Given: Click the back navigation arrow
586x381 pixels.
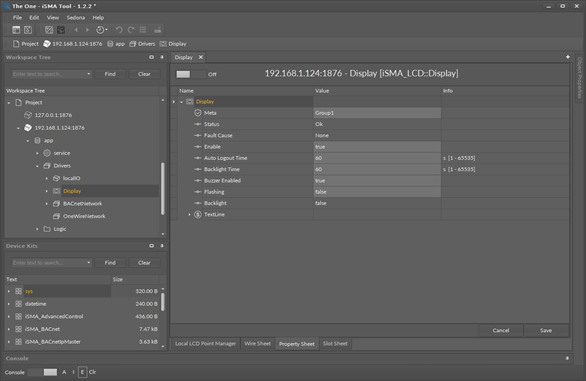Looking at the screenshot, I should (x=76, y=30).
